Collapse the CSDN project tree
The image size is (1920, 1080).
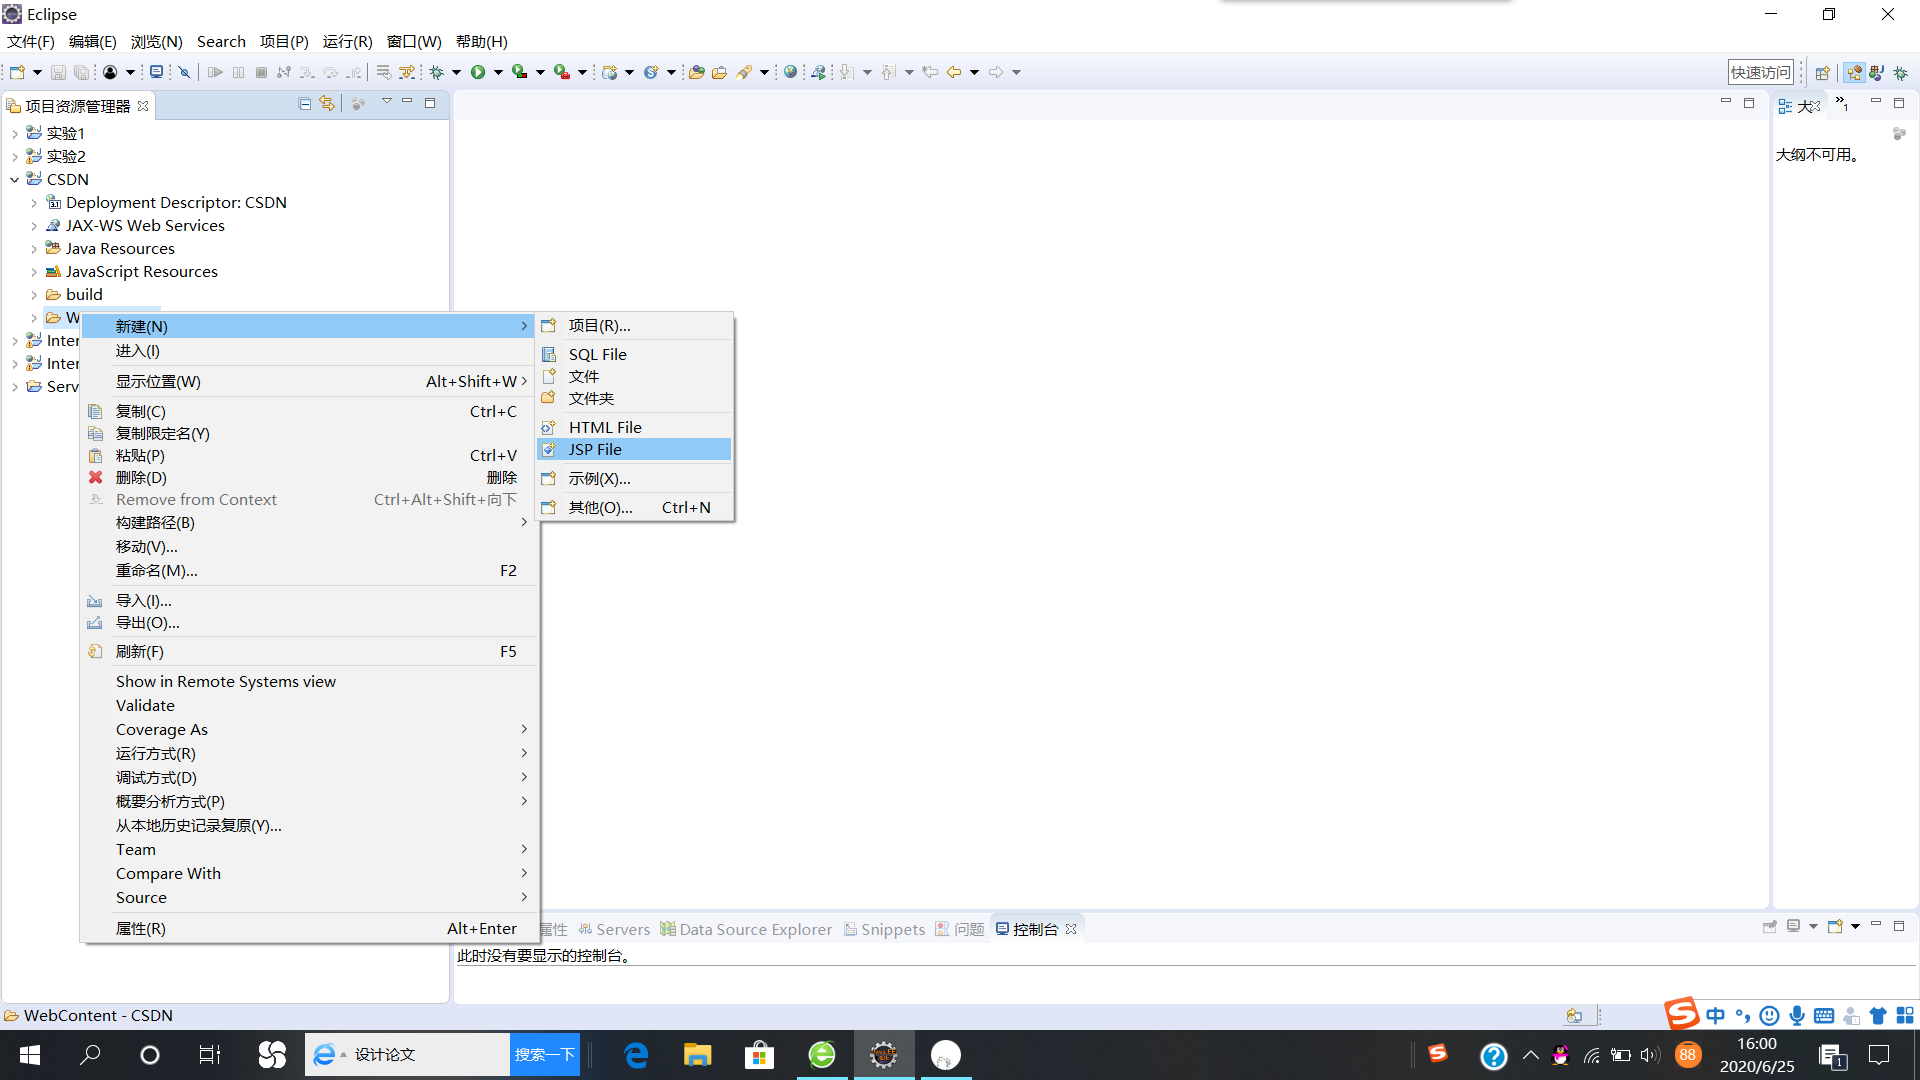(x=15, y=180)
